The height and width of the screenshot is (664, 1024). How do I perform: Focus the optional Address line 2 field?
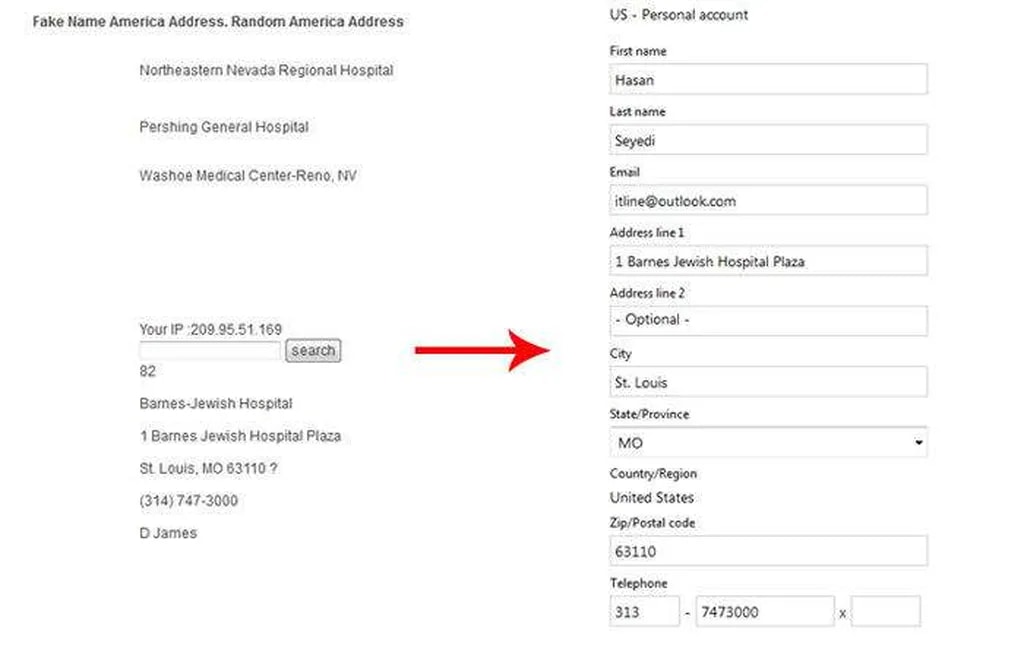(767, 320)
